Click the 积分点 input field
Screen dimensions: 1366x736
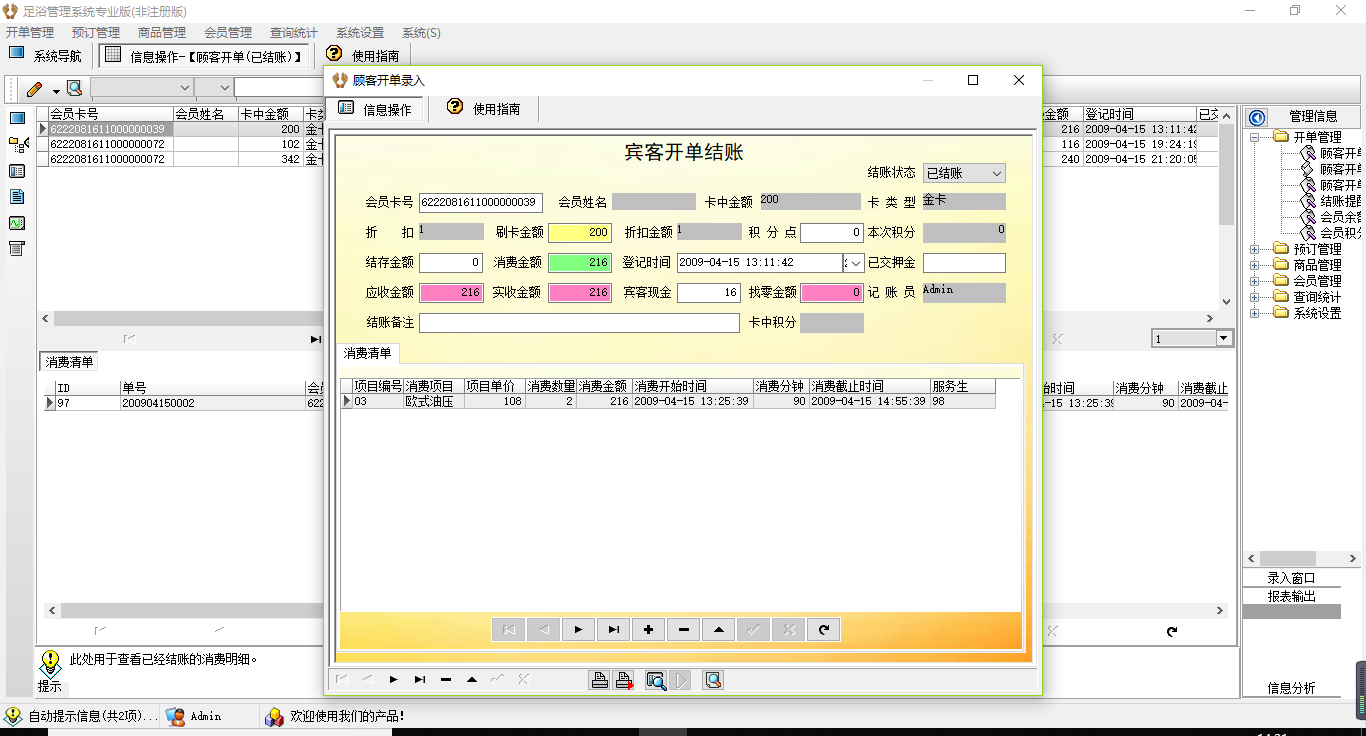tap(832, 233)
